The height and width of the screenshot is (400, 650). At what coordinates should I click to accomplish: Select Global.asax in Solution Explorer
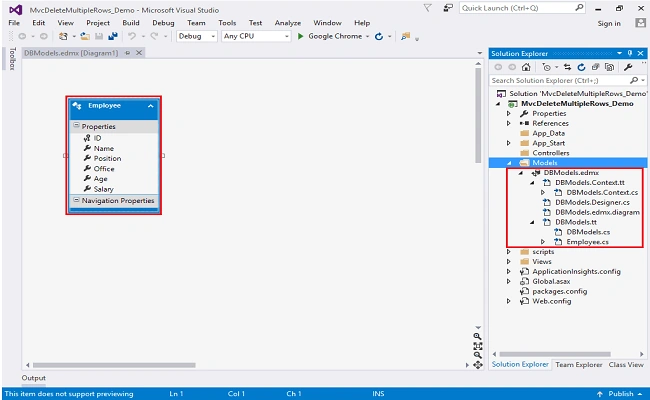pos(551,281)
